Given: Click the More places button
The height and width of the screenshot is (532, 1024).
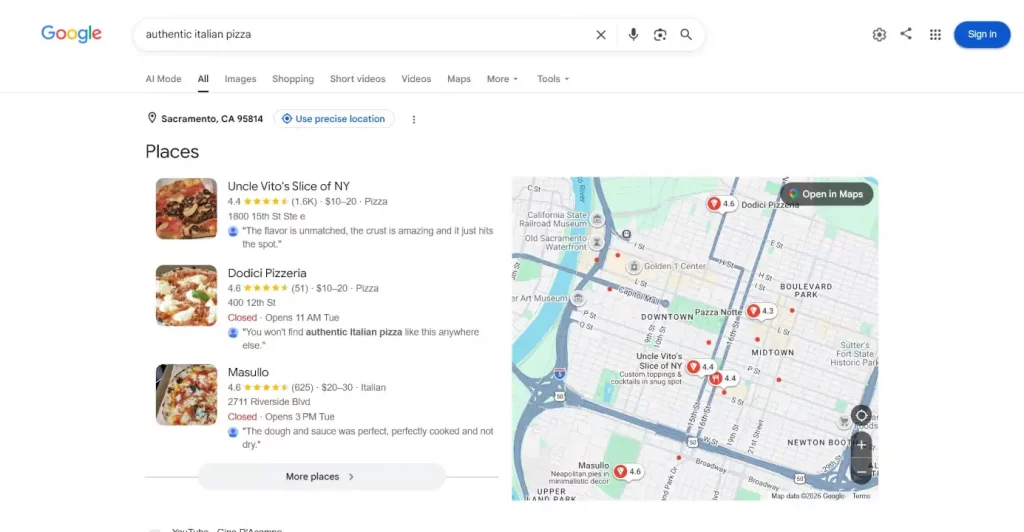Looking at the screenshot, I should click(321, 477).
